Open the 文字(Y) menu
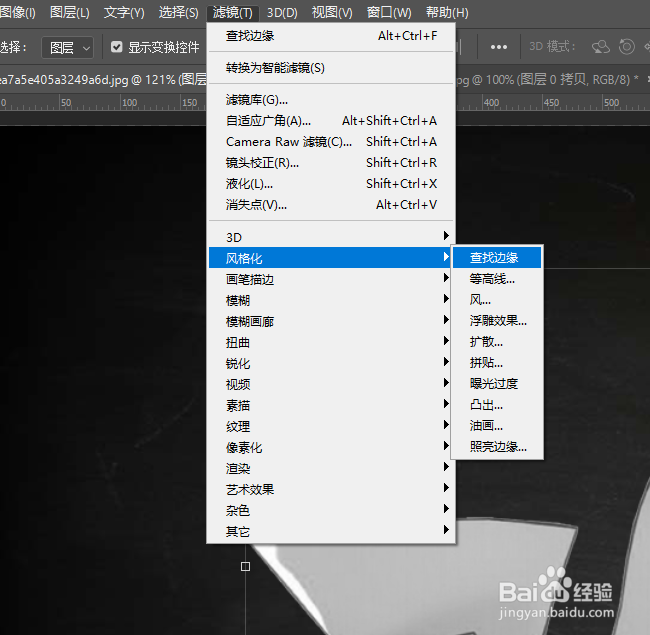Viewport: 650px width, 635px height. click(x=124, y=12)
